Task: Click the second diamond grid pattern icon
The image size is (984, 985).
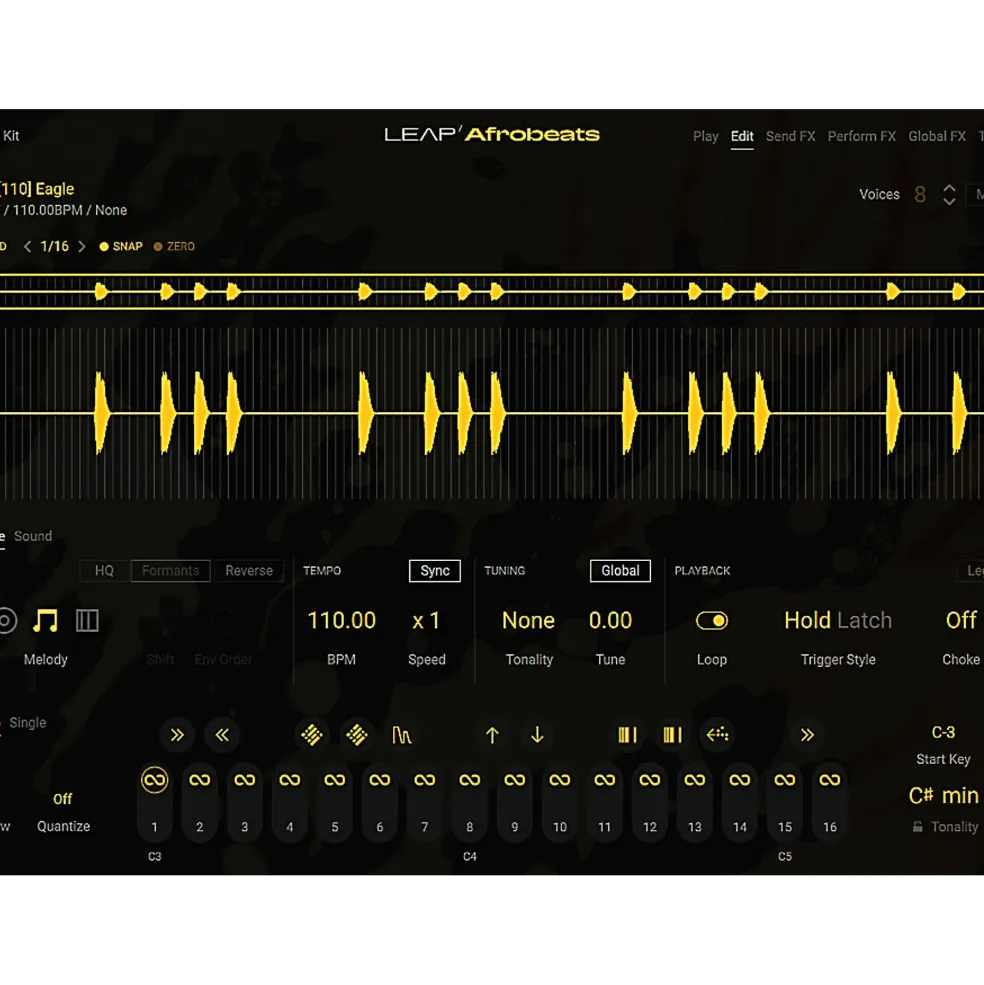Action: [x=356, y=734]
